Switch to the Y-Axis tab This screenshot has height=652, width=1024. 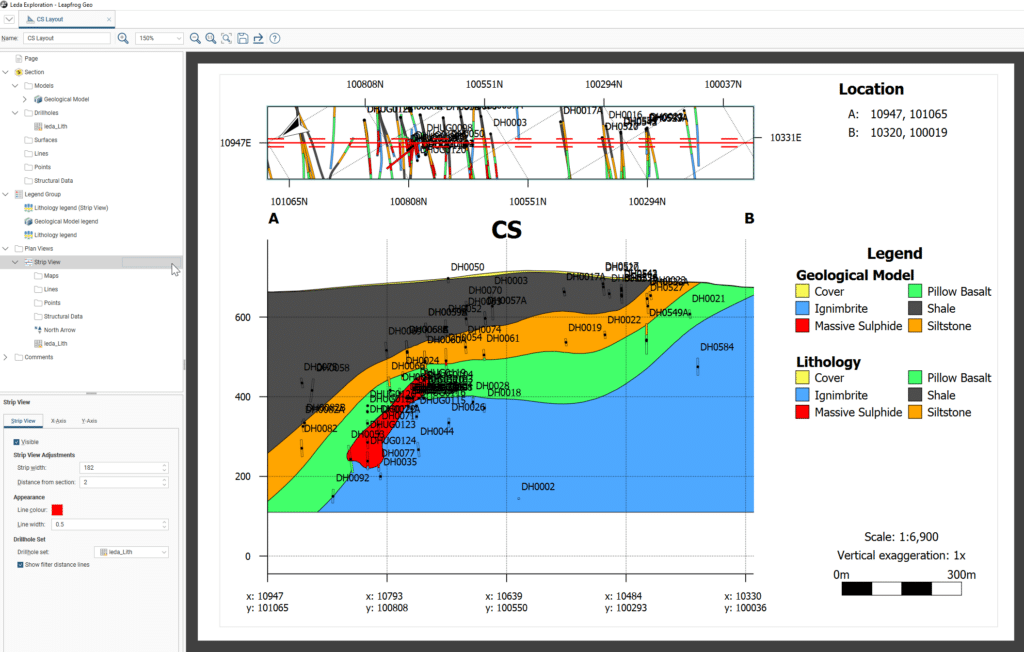[x=88, y=421]
